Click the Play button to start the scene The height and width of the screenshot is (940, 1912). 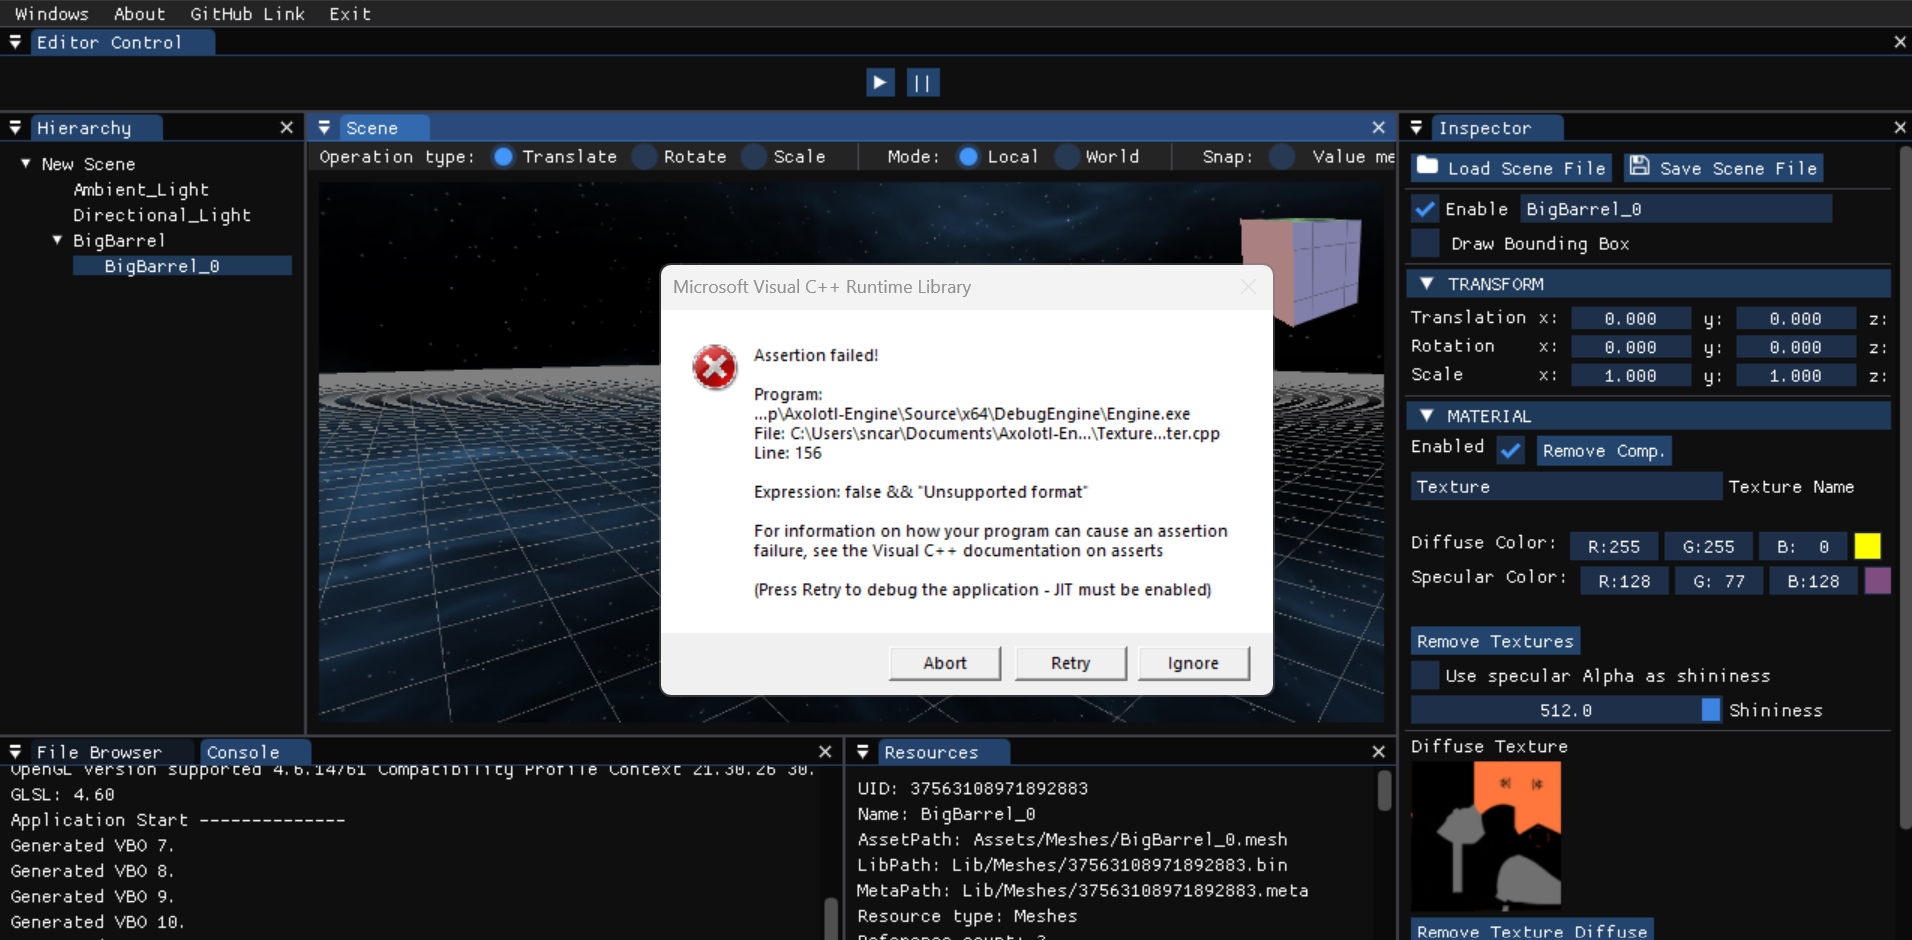(879, 82)
